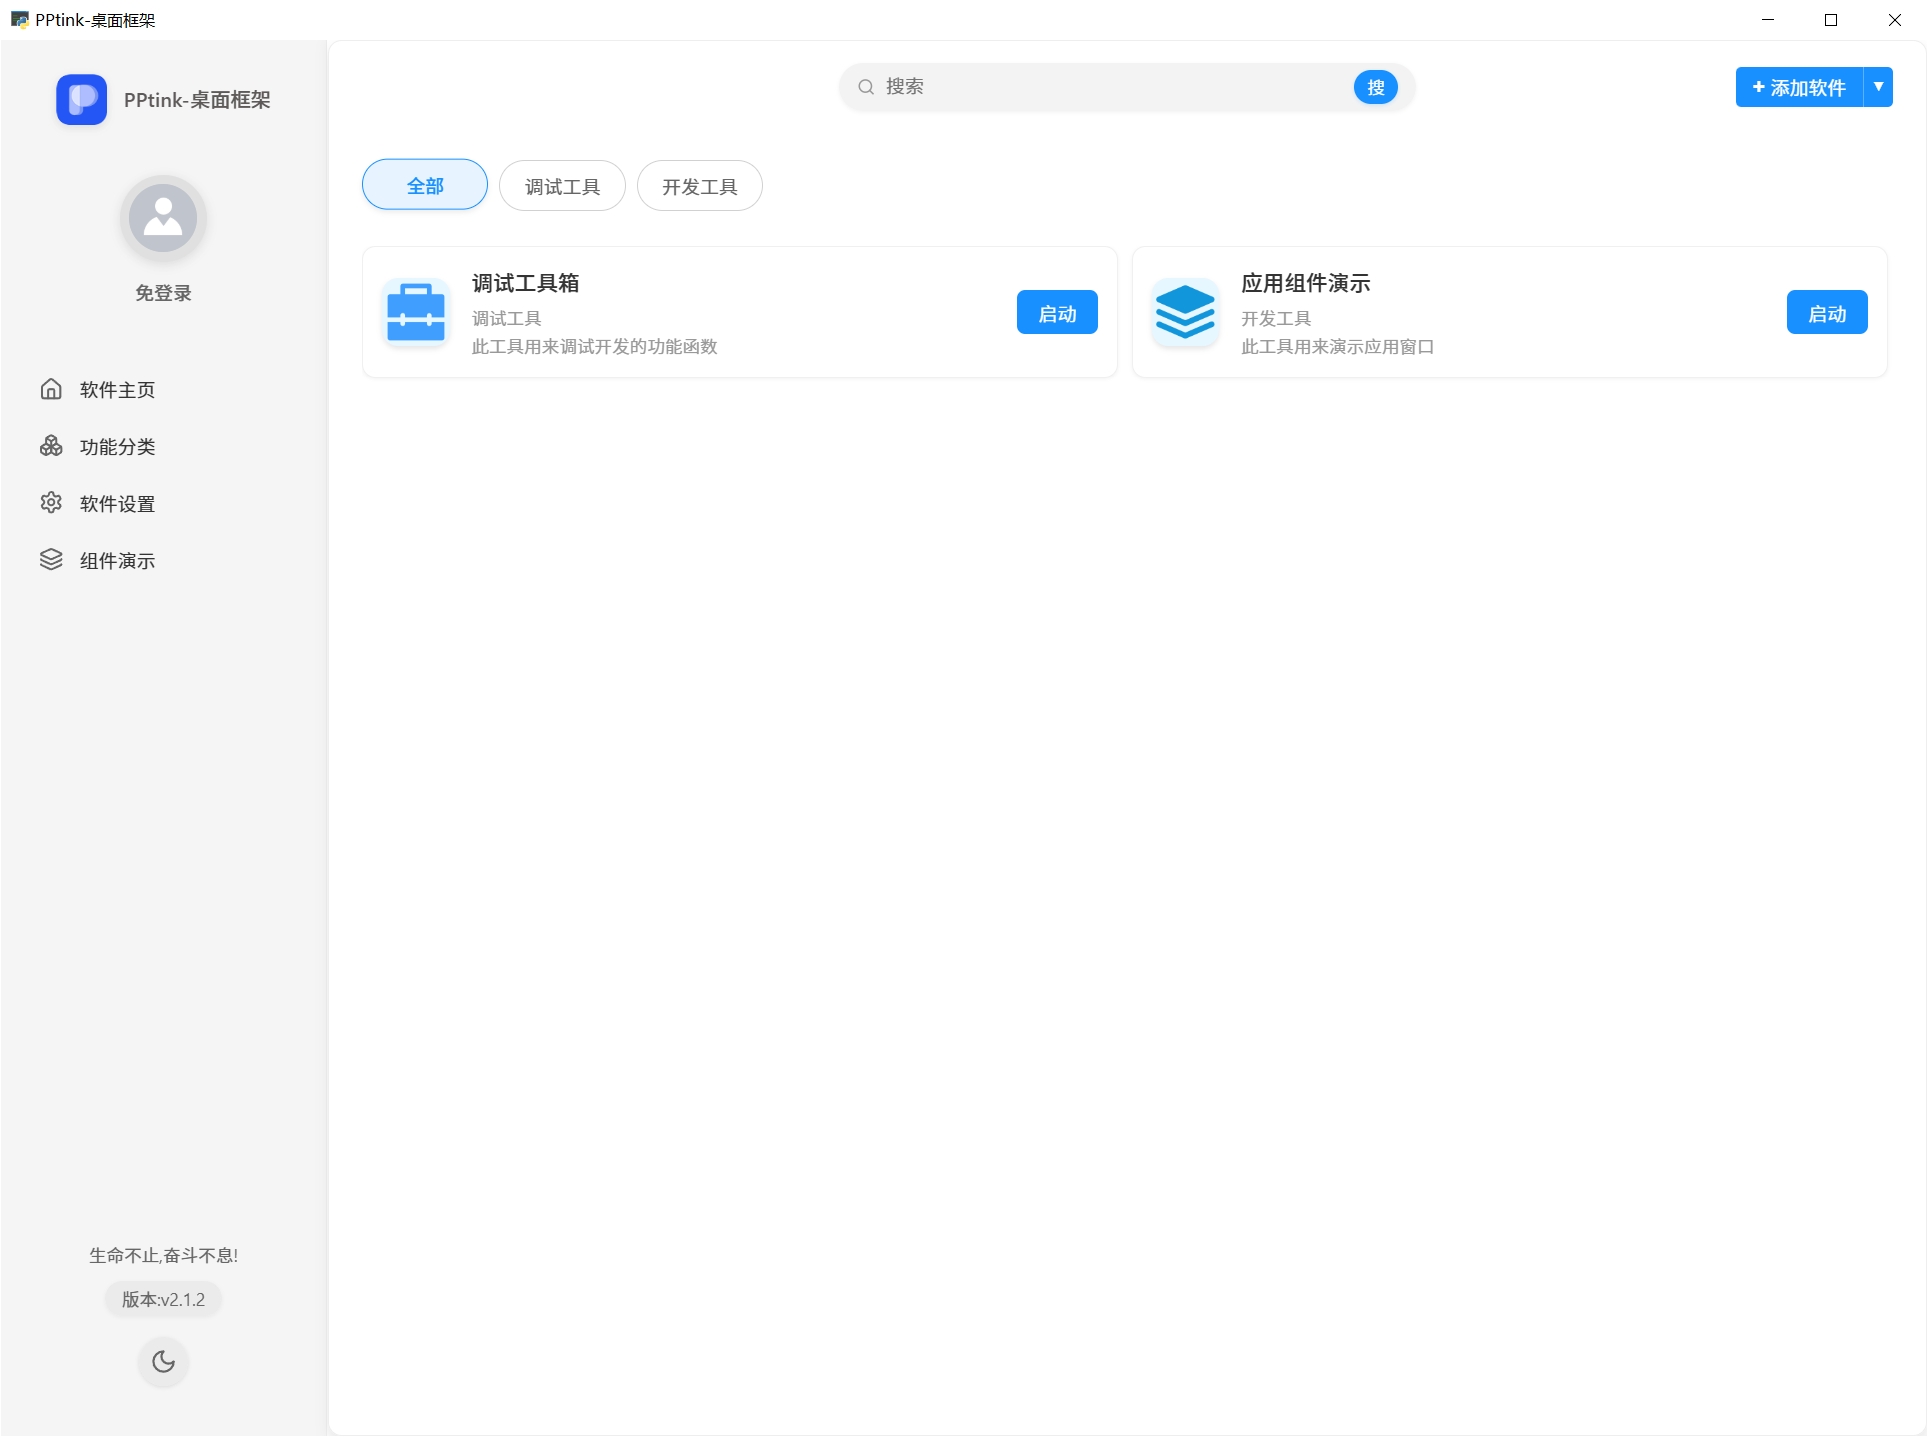Select the 开发工具 filter tab
Viewport: 1928px width, 1437px height.
(x=700, y=186)
